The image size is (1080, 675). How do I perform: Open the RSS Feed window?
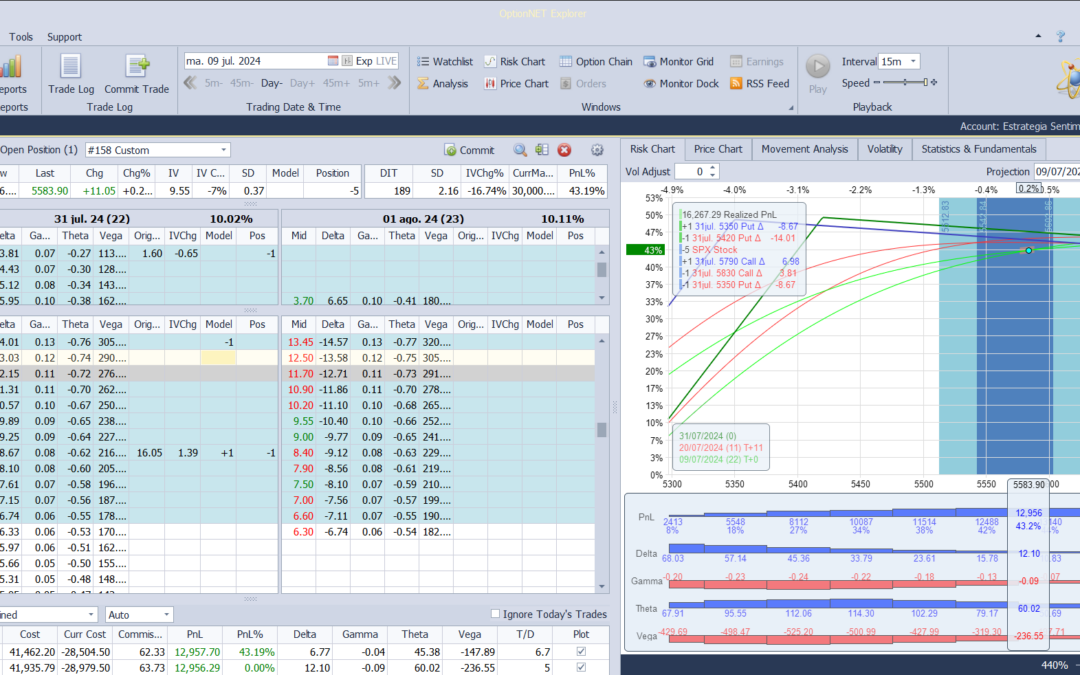click(758, 84)
